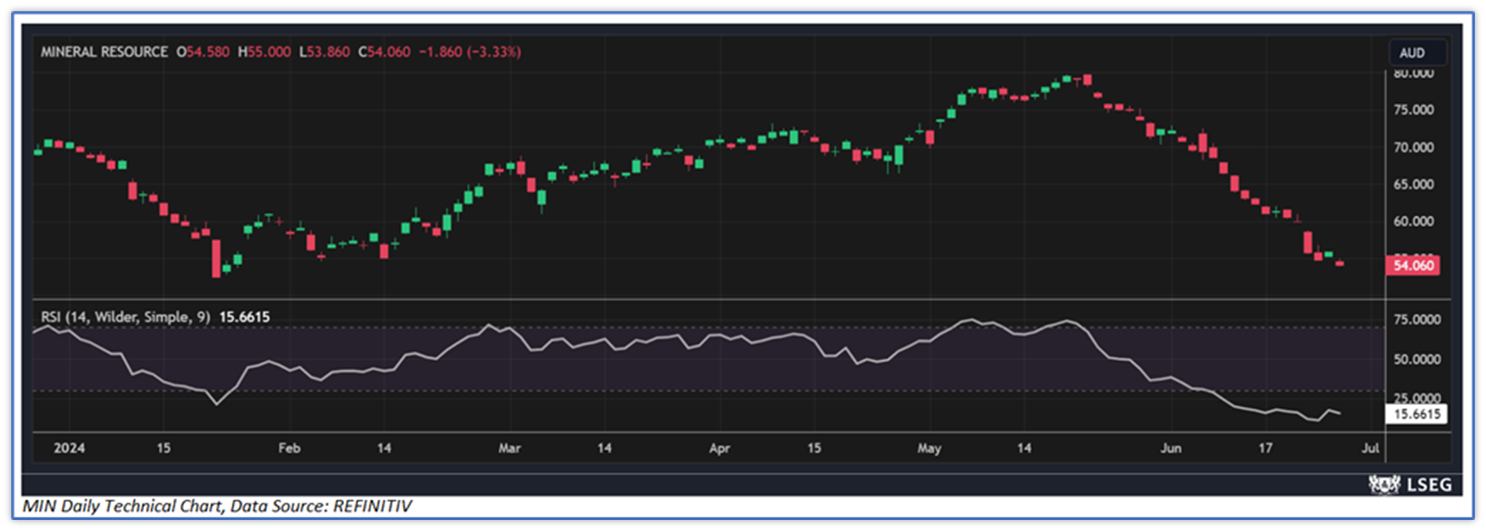Click the AUD currency button

tap(1416, 53)
